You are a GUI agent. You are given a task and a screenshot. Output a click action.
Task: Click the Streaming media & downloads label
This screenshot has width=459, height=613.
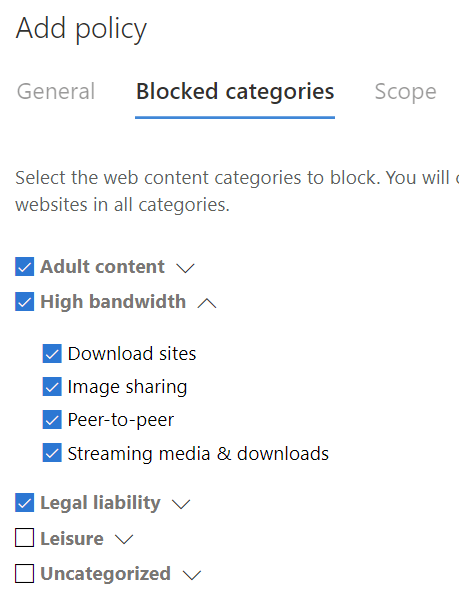198,454
